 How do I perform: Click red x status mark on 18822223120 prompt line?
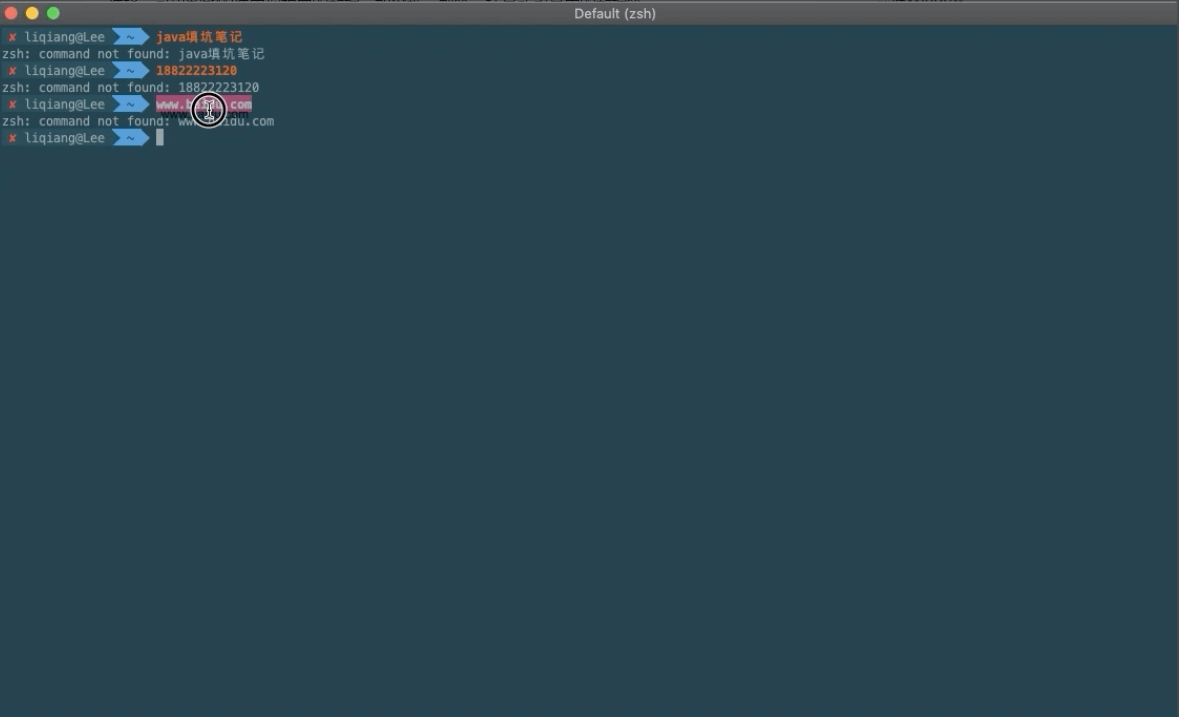(x=12, y=71)
